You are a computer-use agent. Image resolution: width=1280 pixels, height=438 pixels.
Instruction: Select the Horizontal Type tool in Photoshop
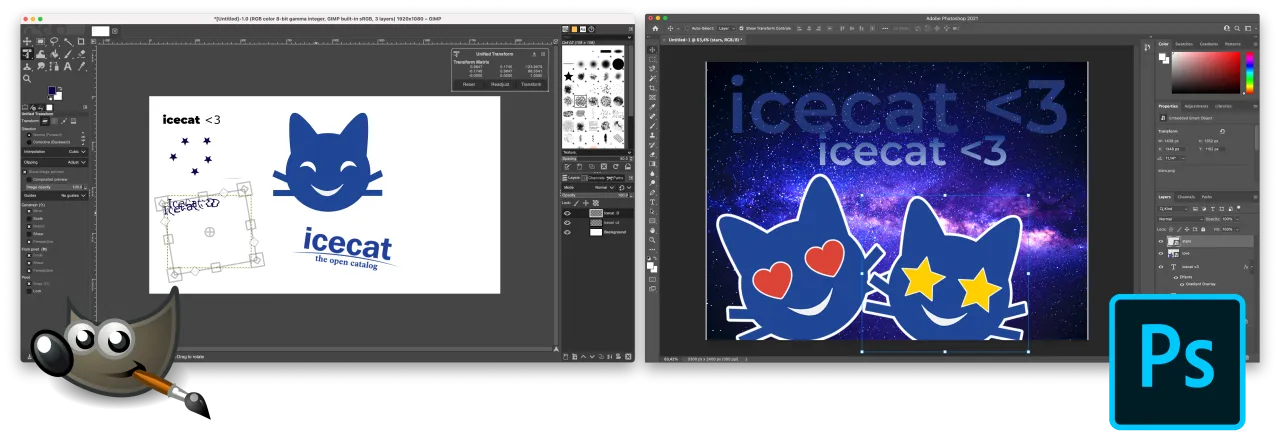pos(652,200)
